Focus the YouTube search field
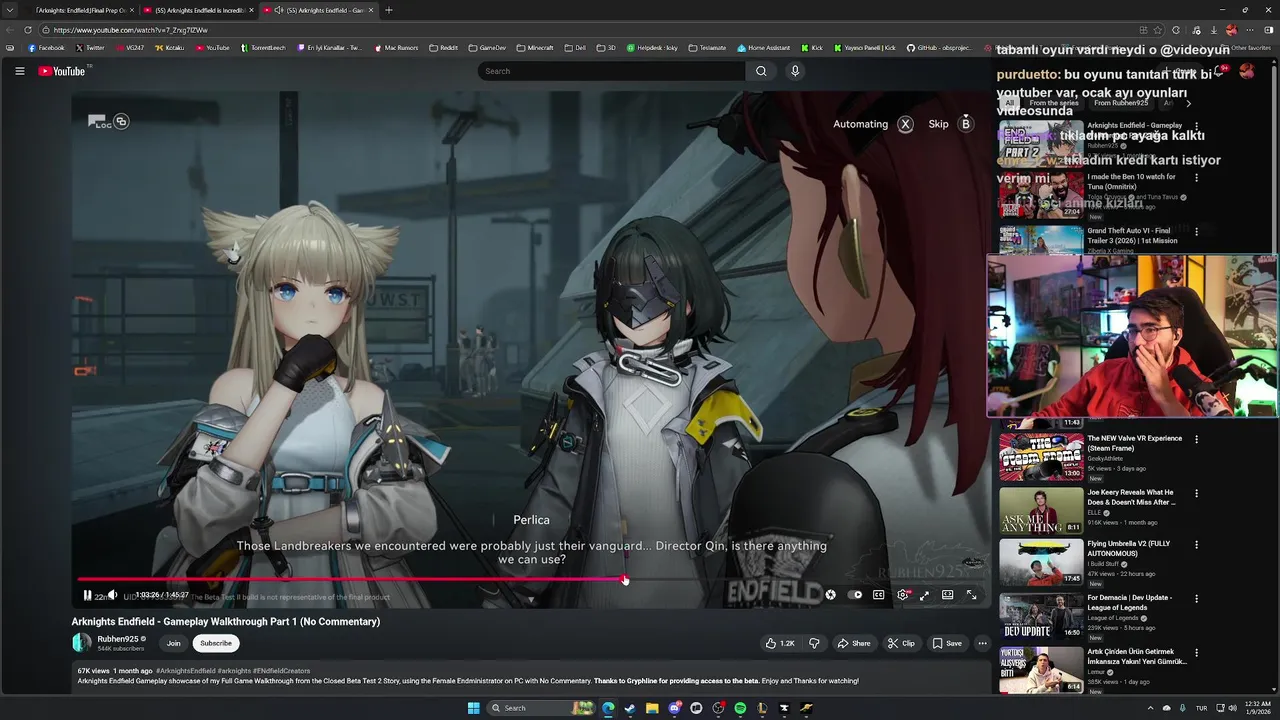The image size is (1280, 720). [x=611, y=71]
